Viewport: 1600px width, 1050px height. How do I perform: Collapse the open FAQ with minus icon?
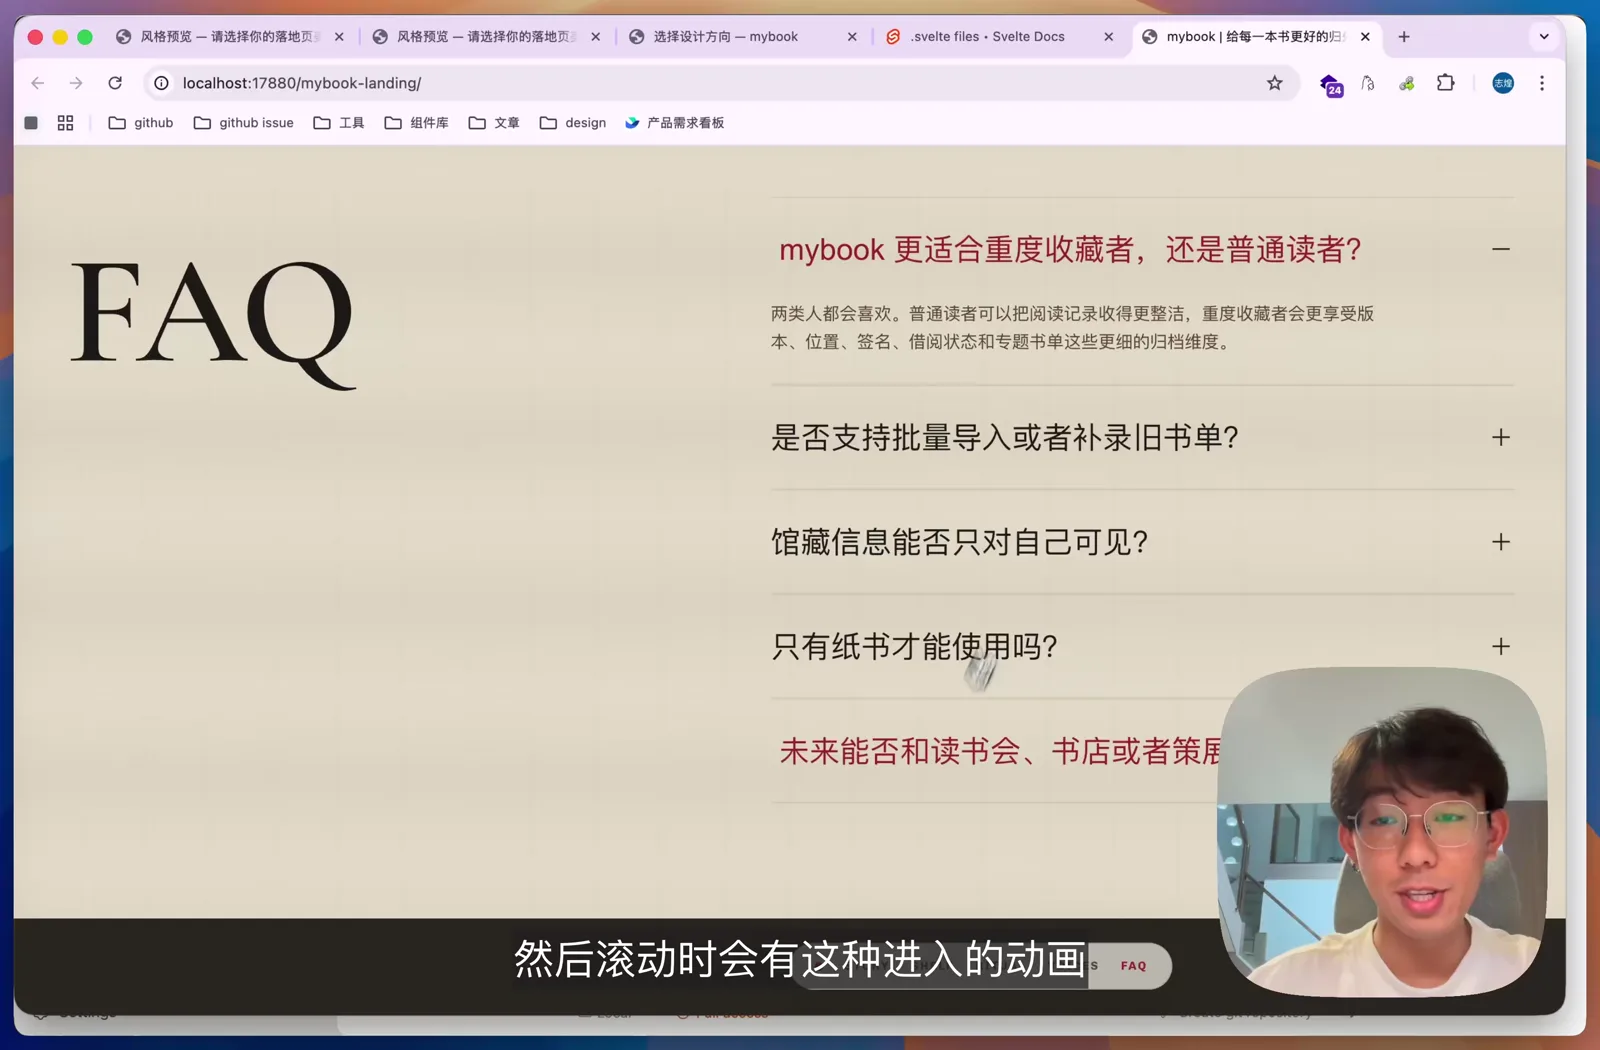[x=1501, y=249]
